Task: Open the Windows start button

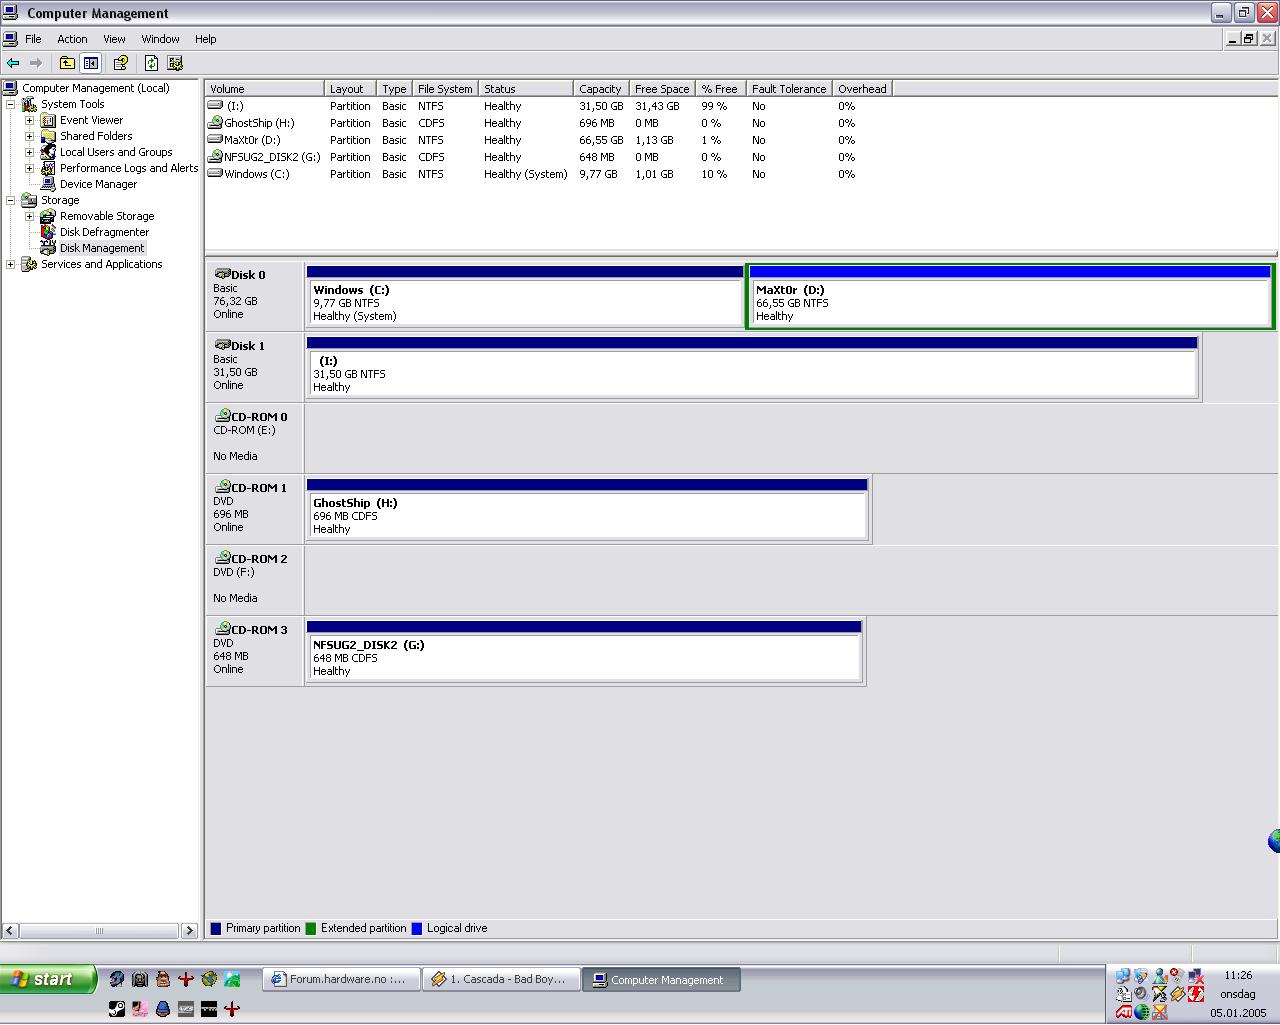Action: coord(48,979)
